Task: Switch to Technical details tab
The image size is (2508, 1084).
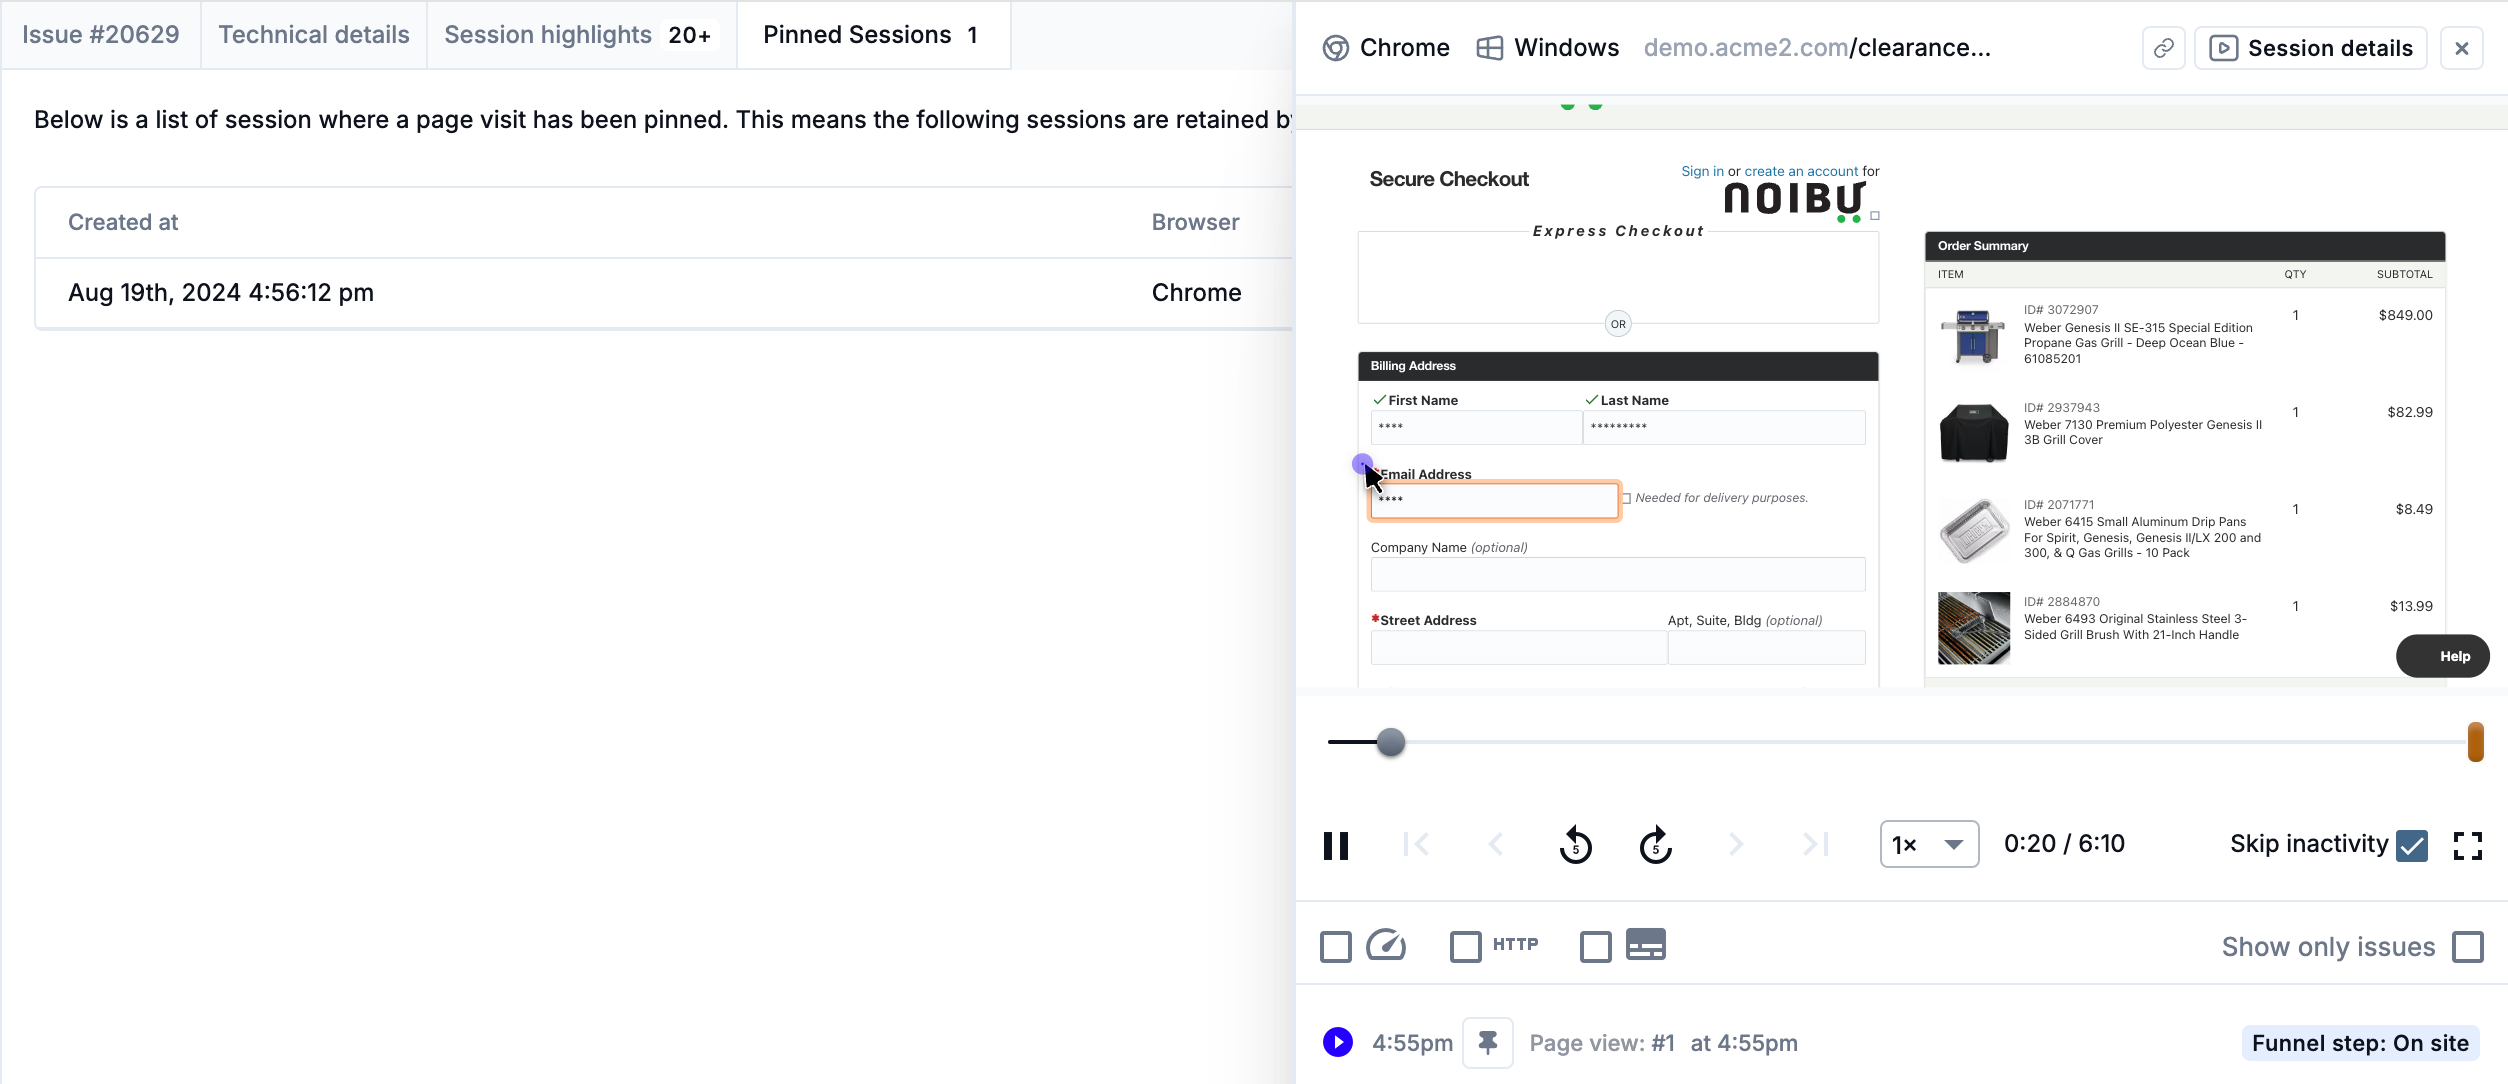Action: point(314,35)
